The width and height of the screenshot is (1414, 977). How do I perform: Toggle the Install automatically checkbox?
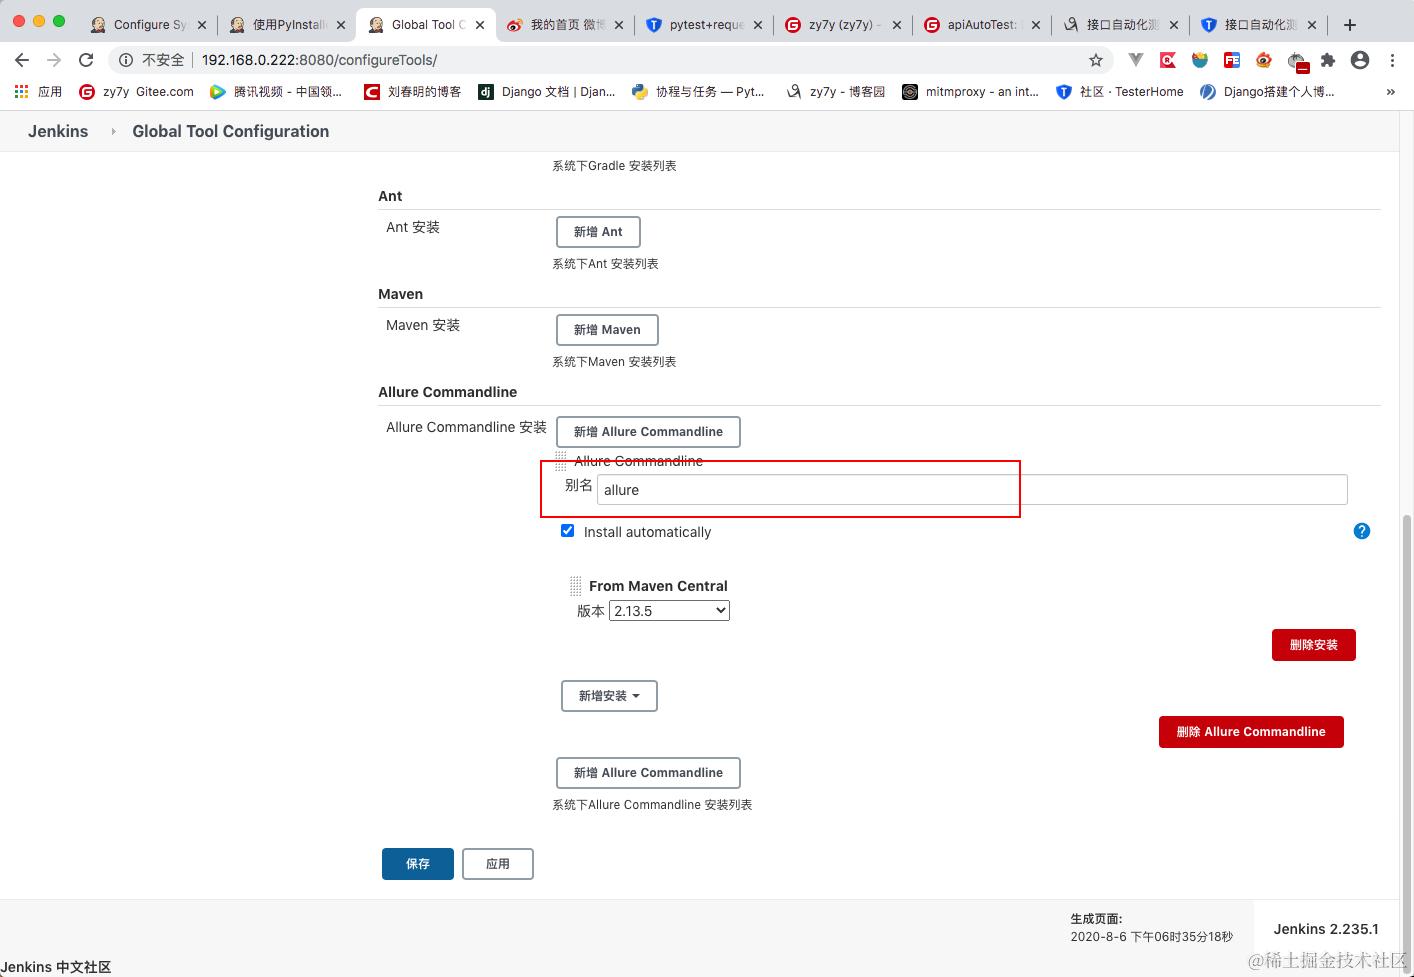568,531
